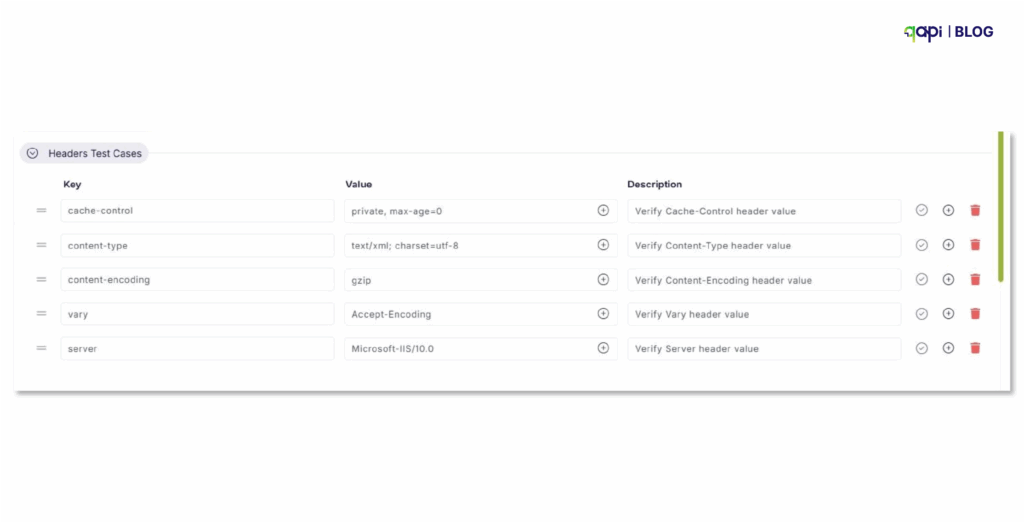1024x522 pixels.
Task: Delete the content-encoding test row
Action: 975,280
